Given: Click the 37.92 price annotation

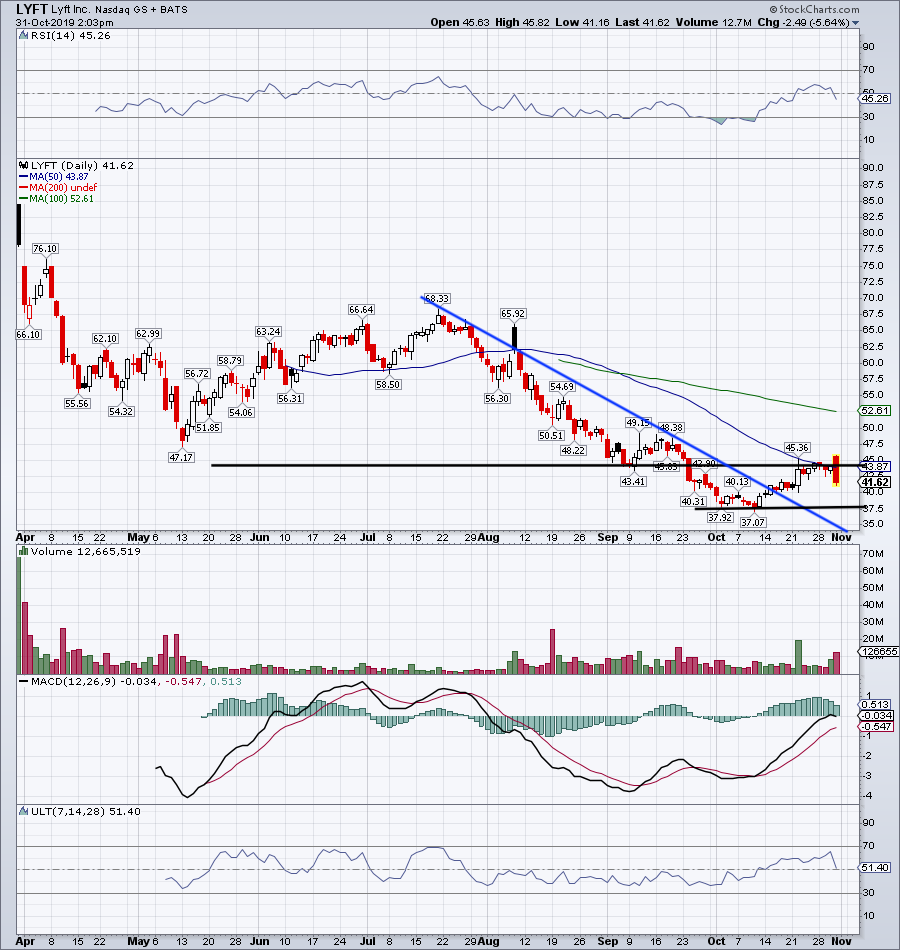Looking at the screenshot, I should [x=720, y=517].
